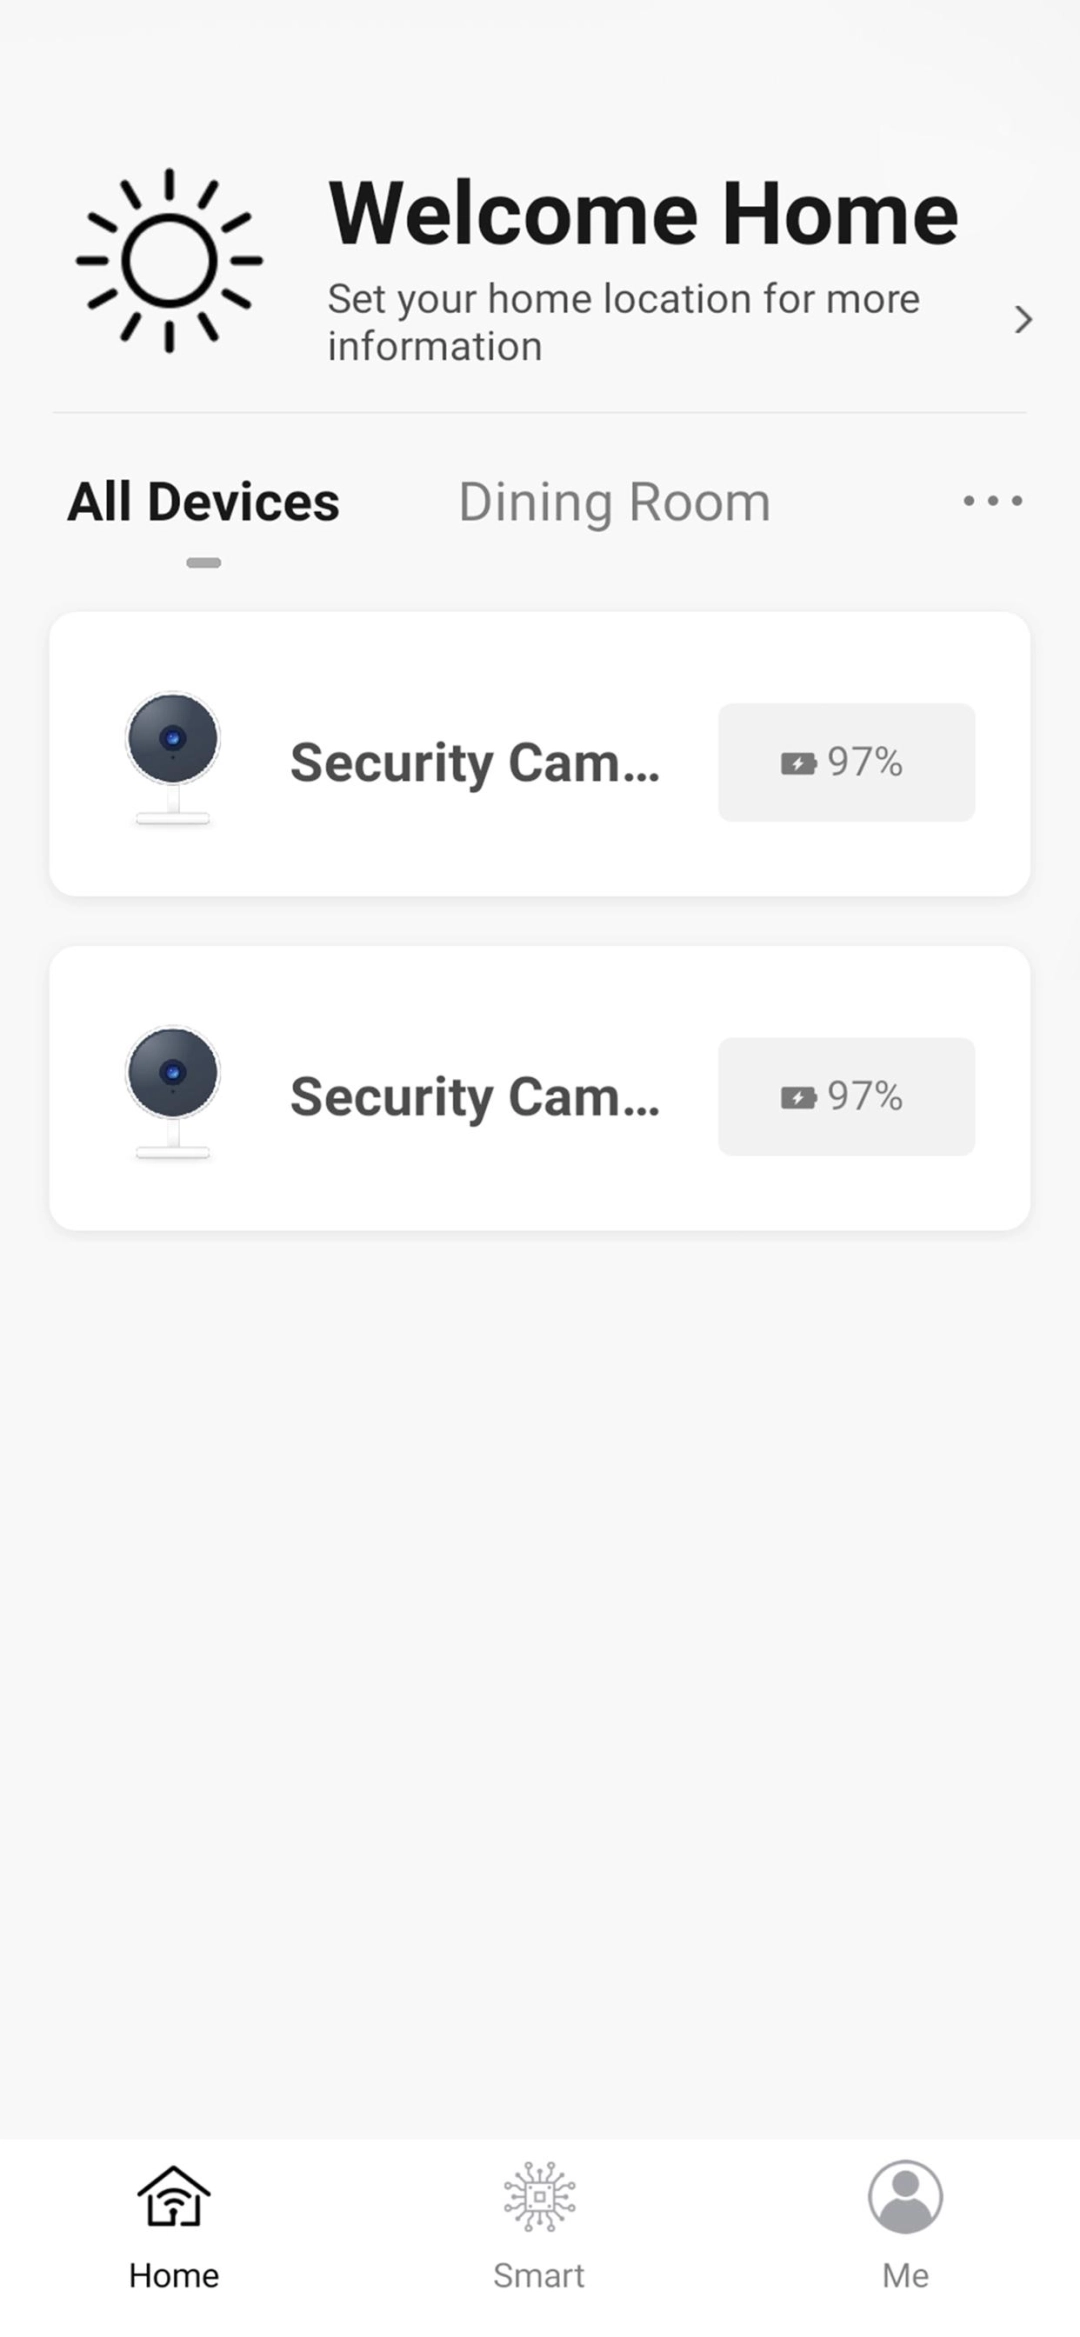Tap the second Security Camera thumbnail image
The image size is (1080, 2337).
point(173,1091)
